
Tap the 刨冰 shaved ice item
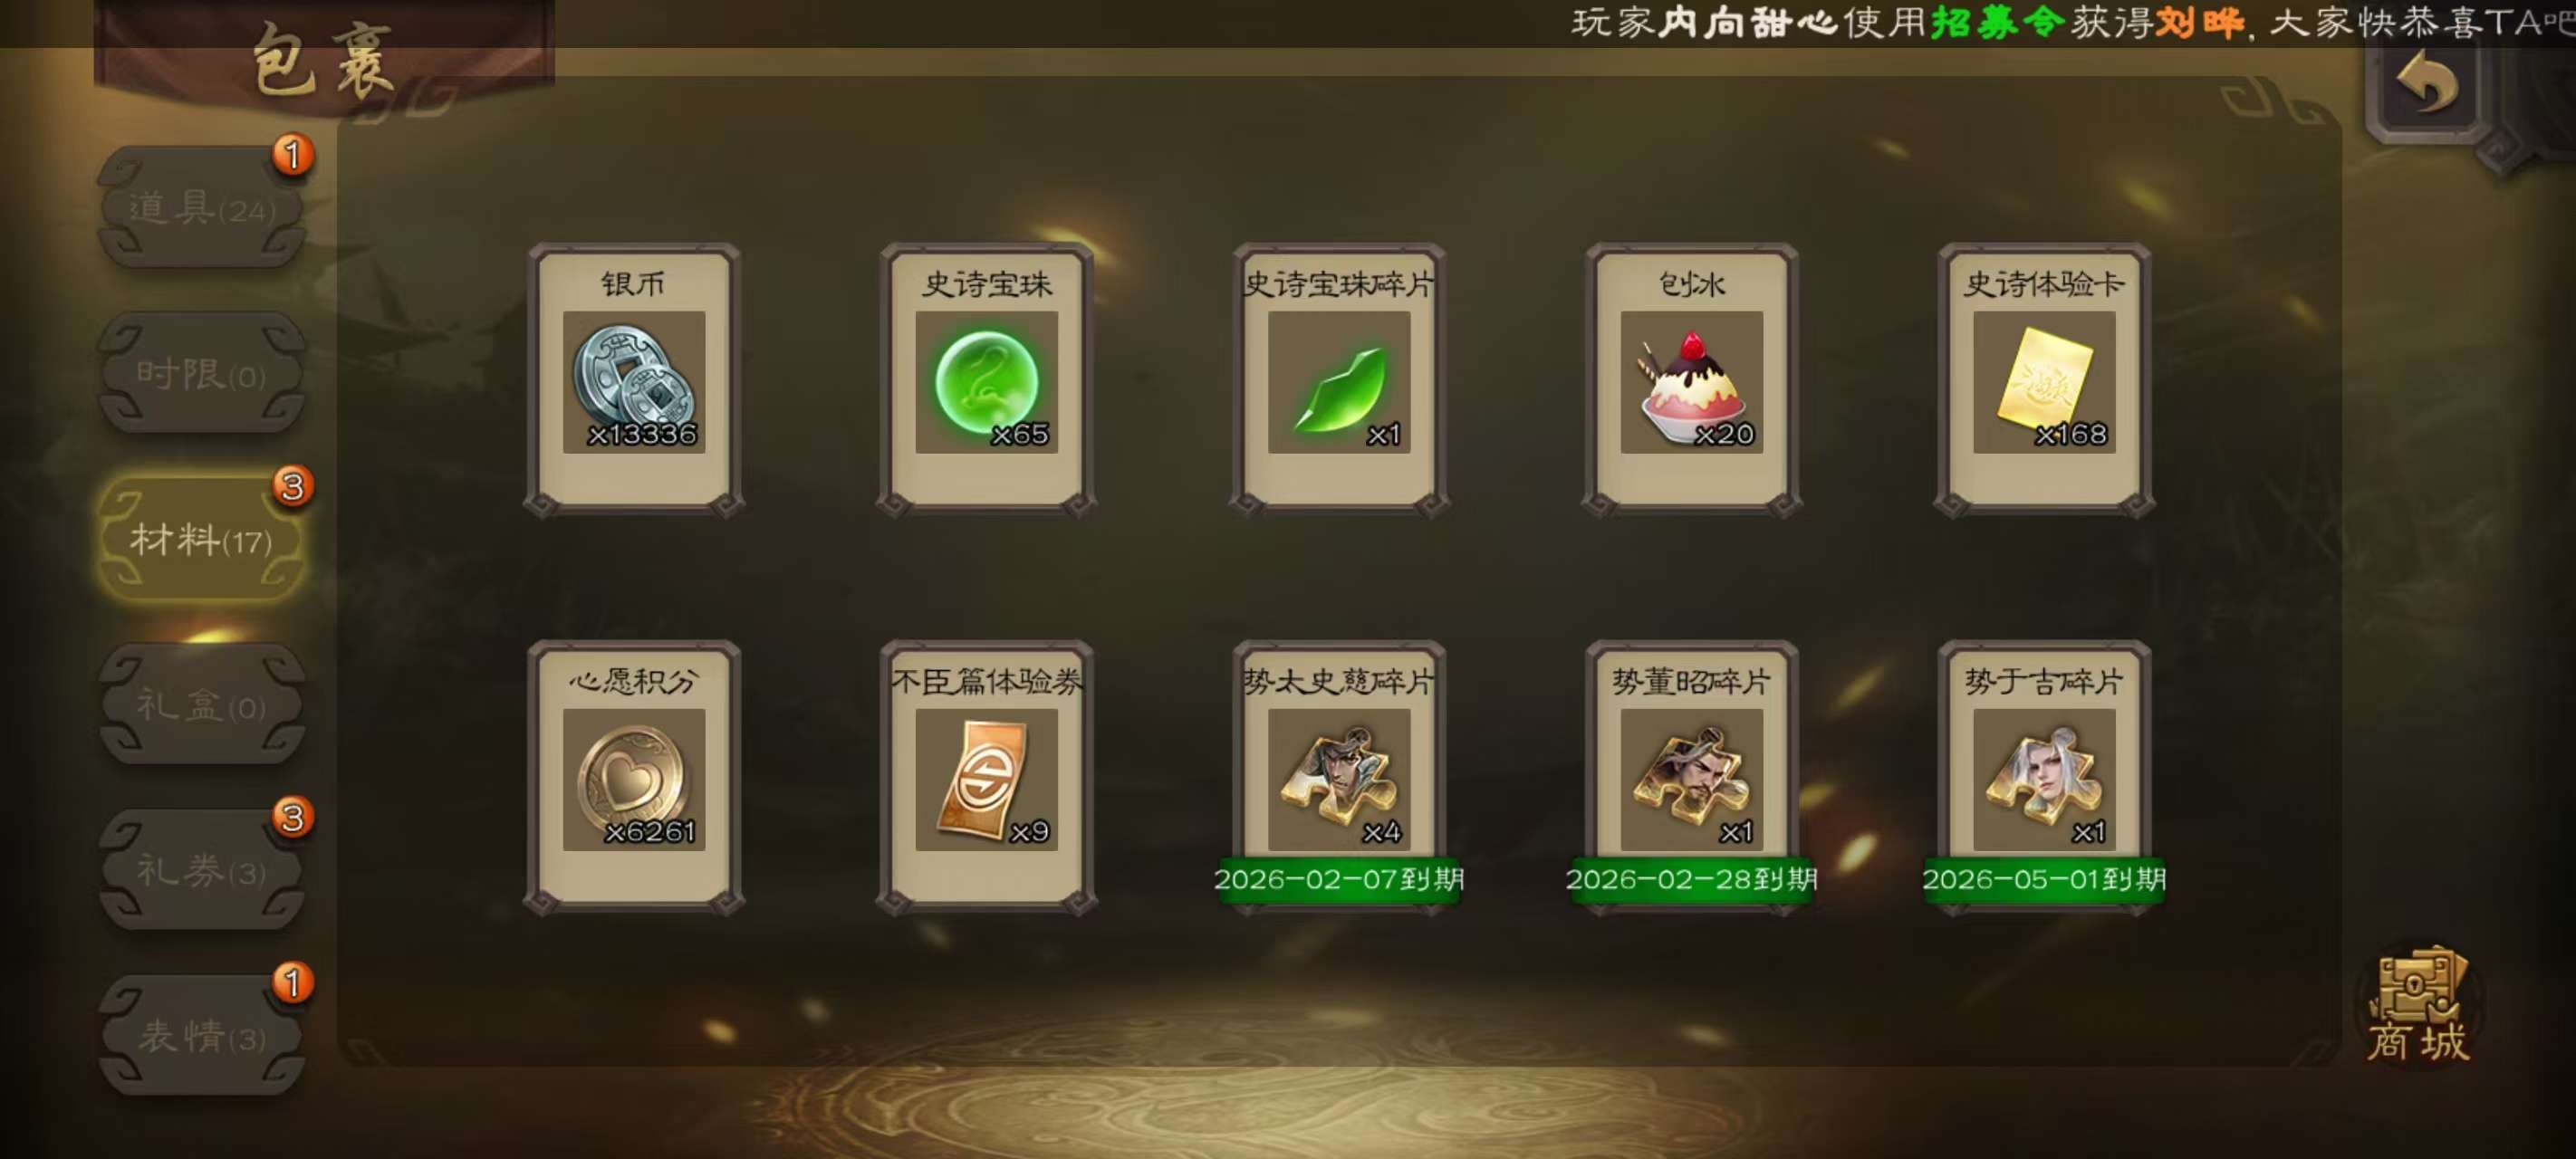pos(1691,379)
